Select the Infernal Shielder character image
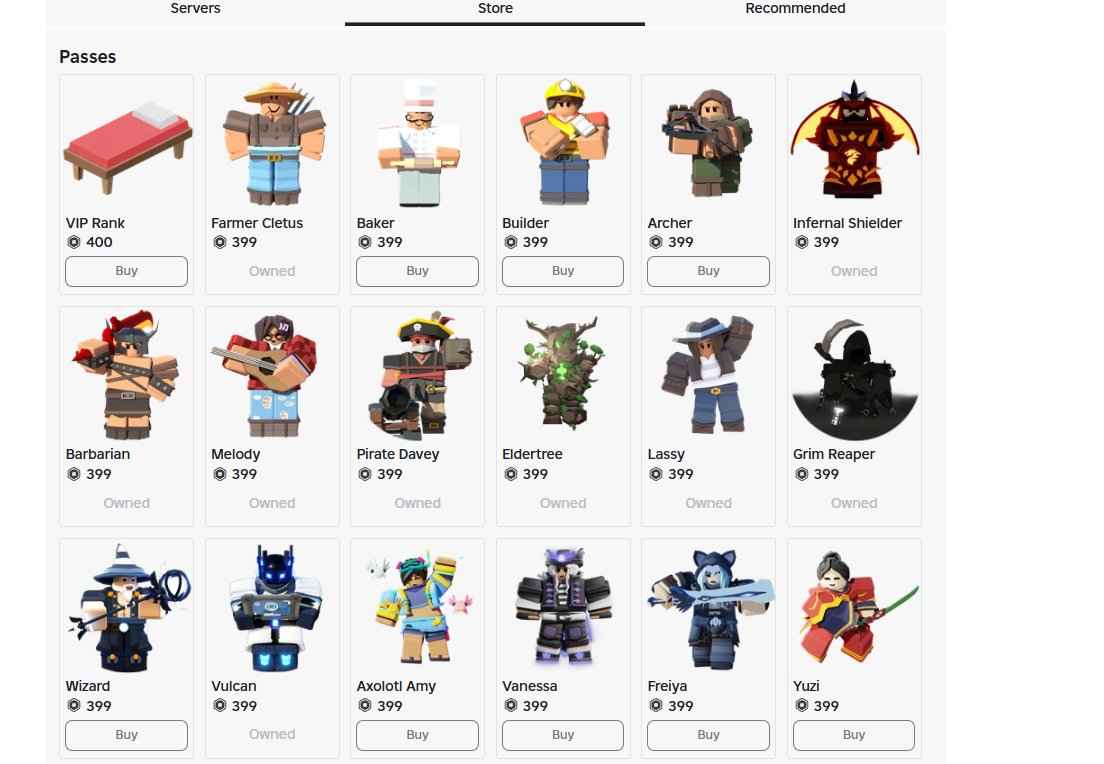The image size is (1104, 764). [x=854, y=142]
